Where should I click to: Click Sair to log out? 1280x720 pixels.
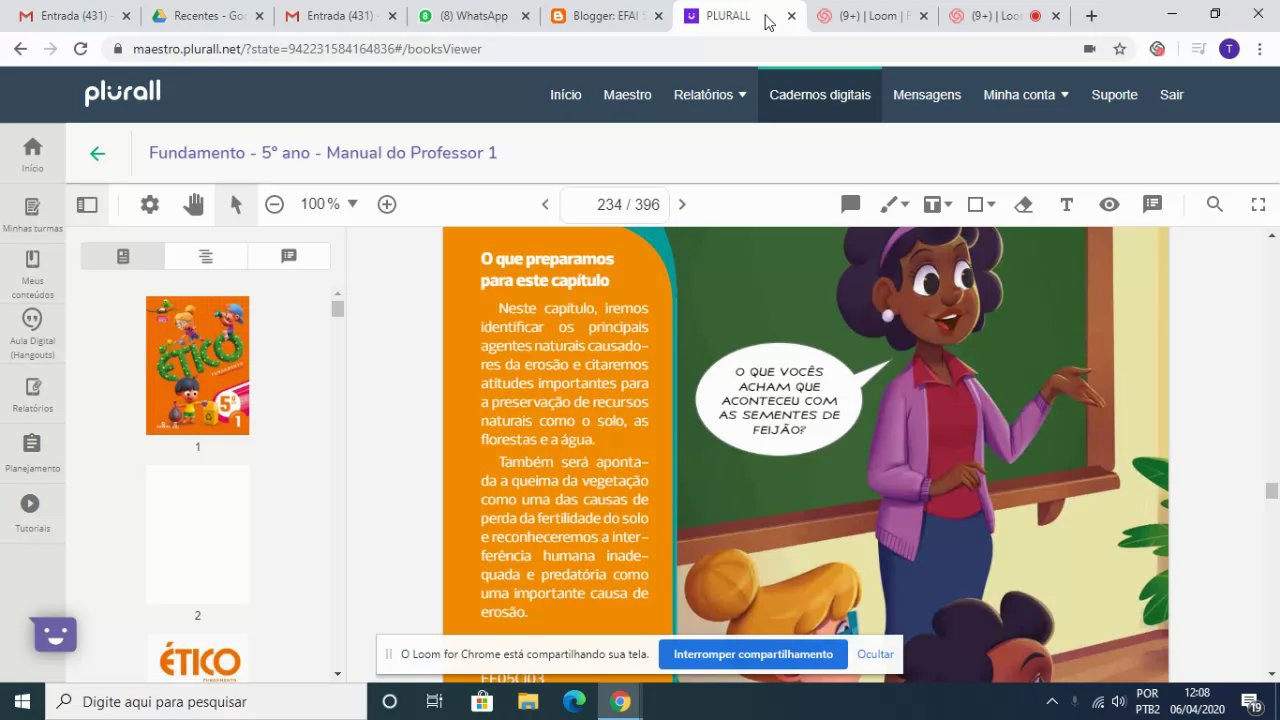pyautogui.click(x=1171, y=95)
